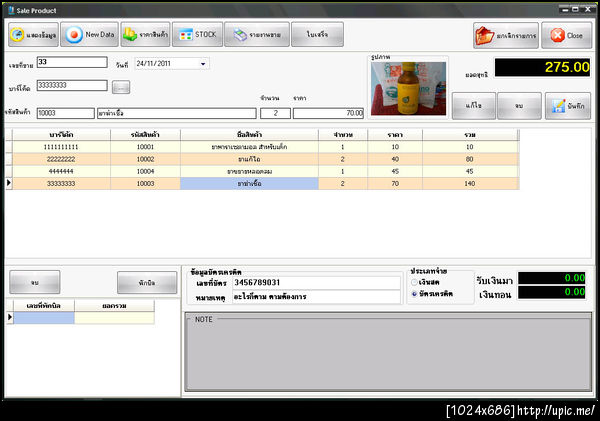Open the STOCK button
Image resolution: width=600 pixels, height=421 pixels.
pyautogui.click(x=197, y=35)
